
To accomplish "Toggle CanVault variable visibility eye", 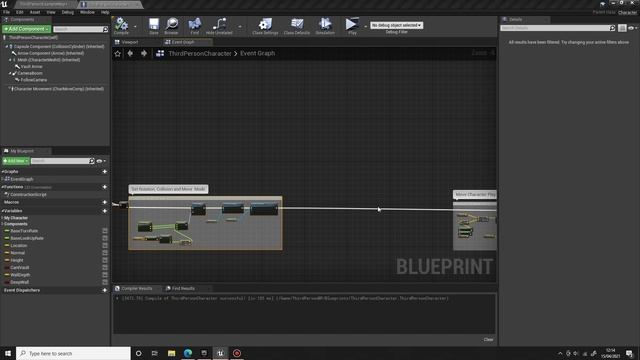I will (x=105, y=268).
